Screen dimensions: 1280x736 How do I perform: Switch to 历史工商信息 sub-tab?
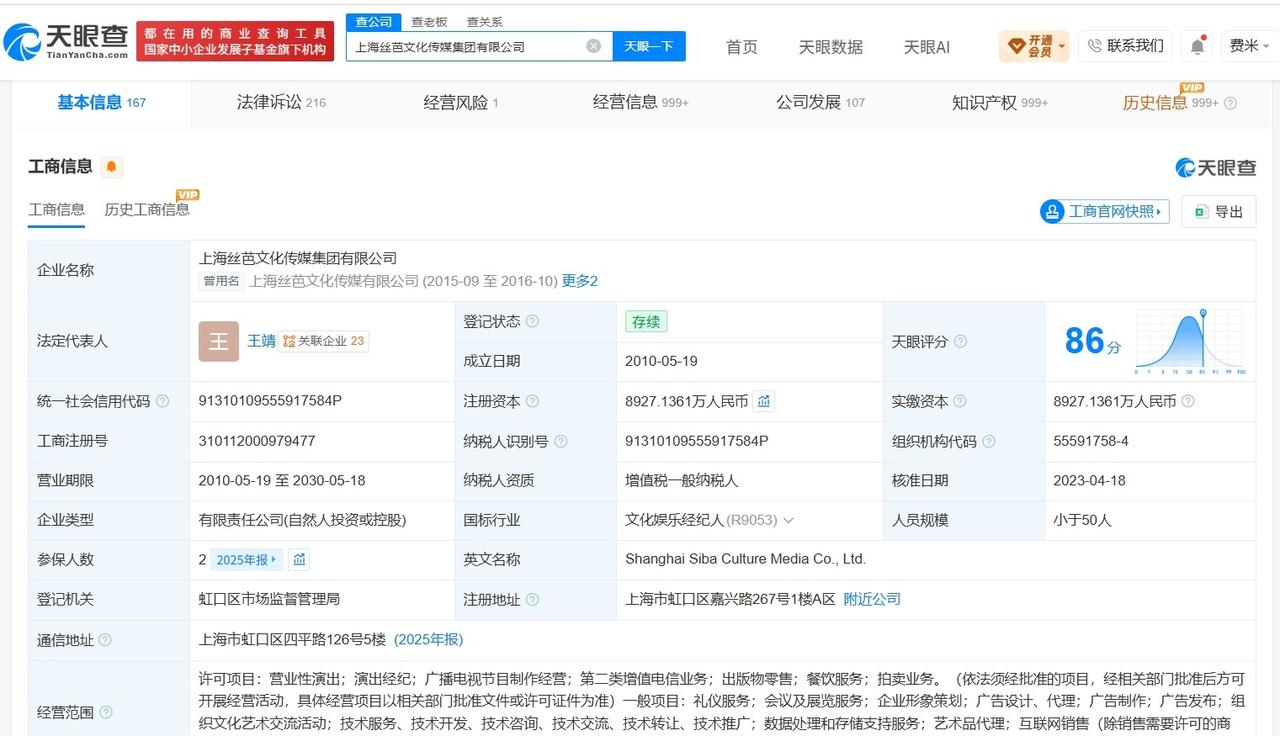click(147, 209)
